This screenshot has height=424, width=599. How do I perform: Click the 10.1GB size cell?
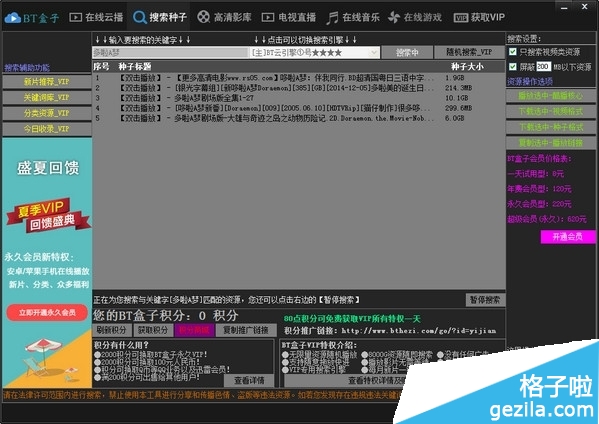click(457, 98)
